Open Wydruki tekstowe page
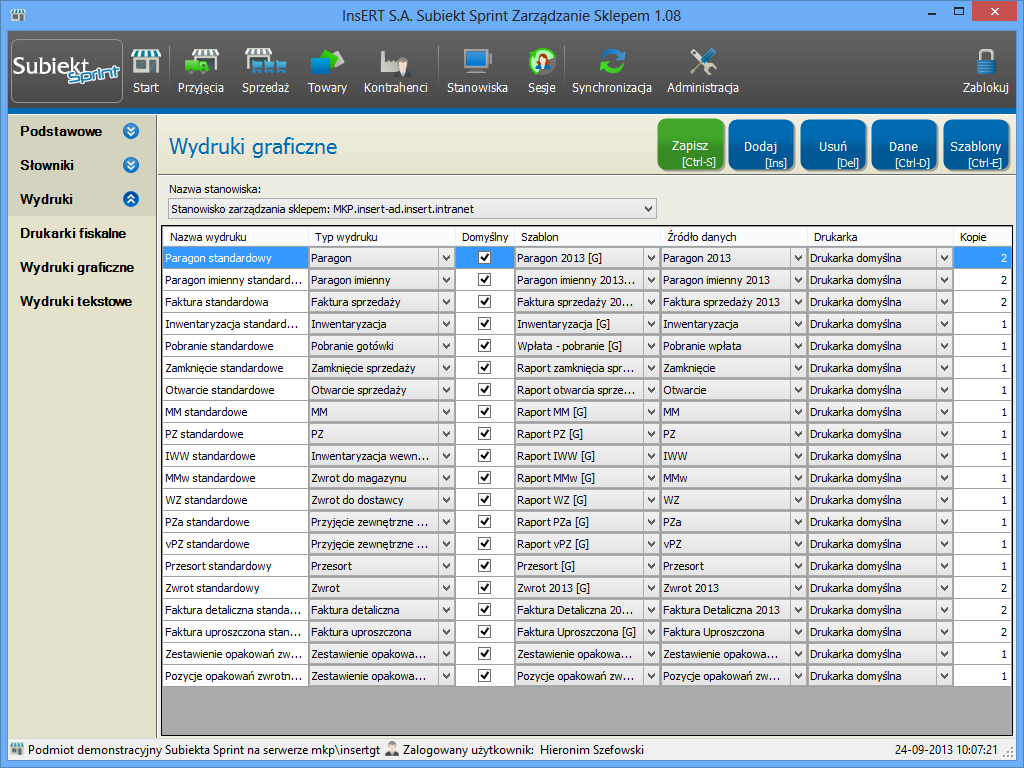Screen dimensions: 1024x768 tap(76, 301)
